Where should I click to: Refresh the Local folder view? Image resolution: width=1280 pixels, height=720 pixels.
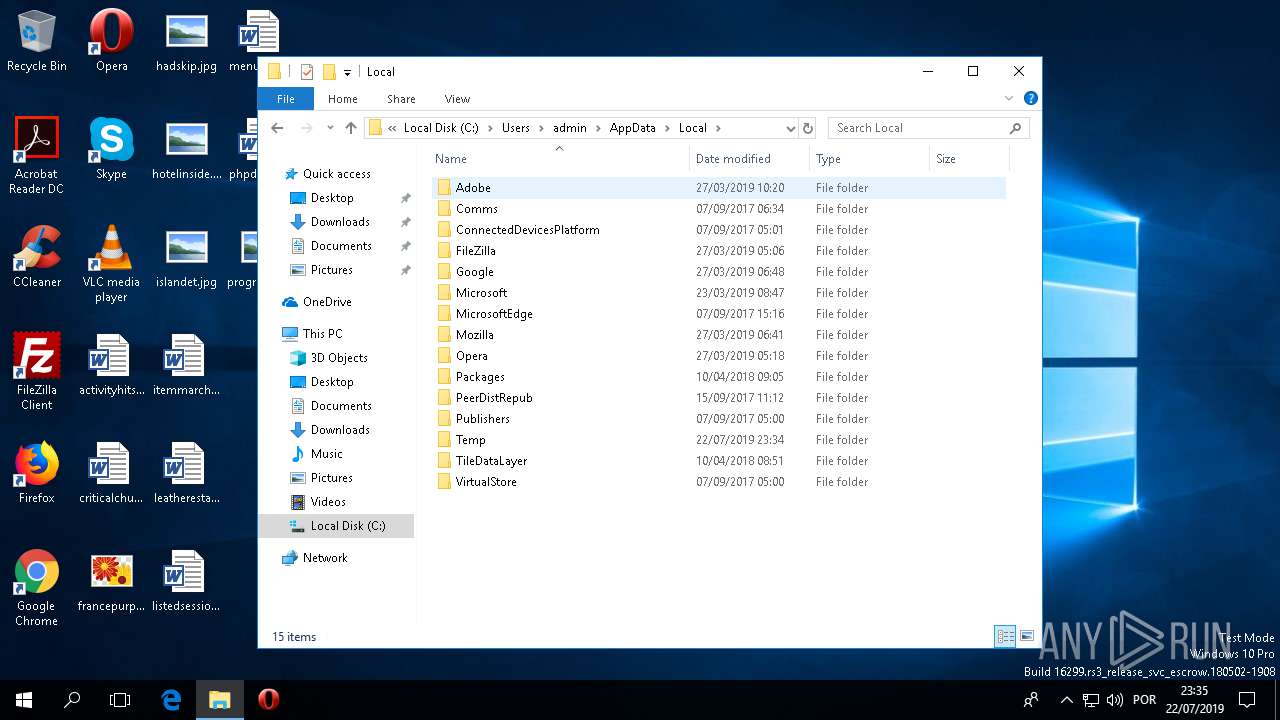click(808, 128)
